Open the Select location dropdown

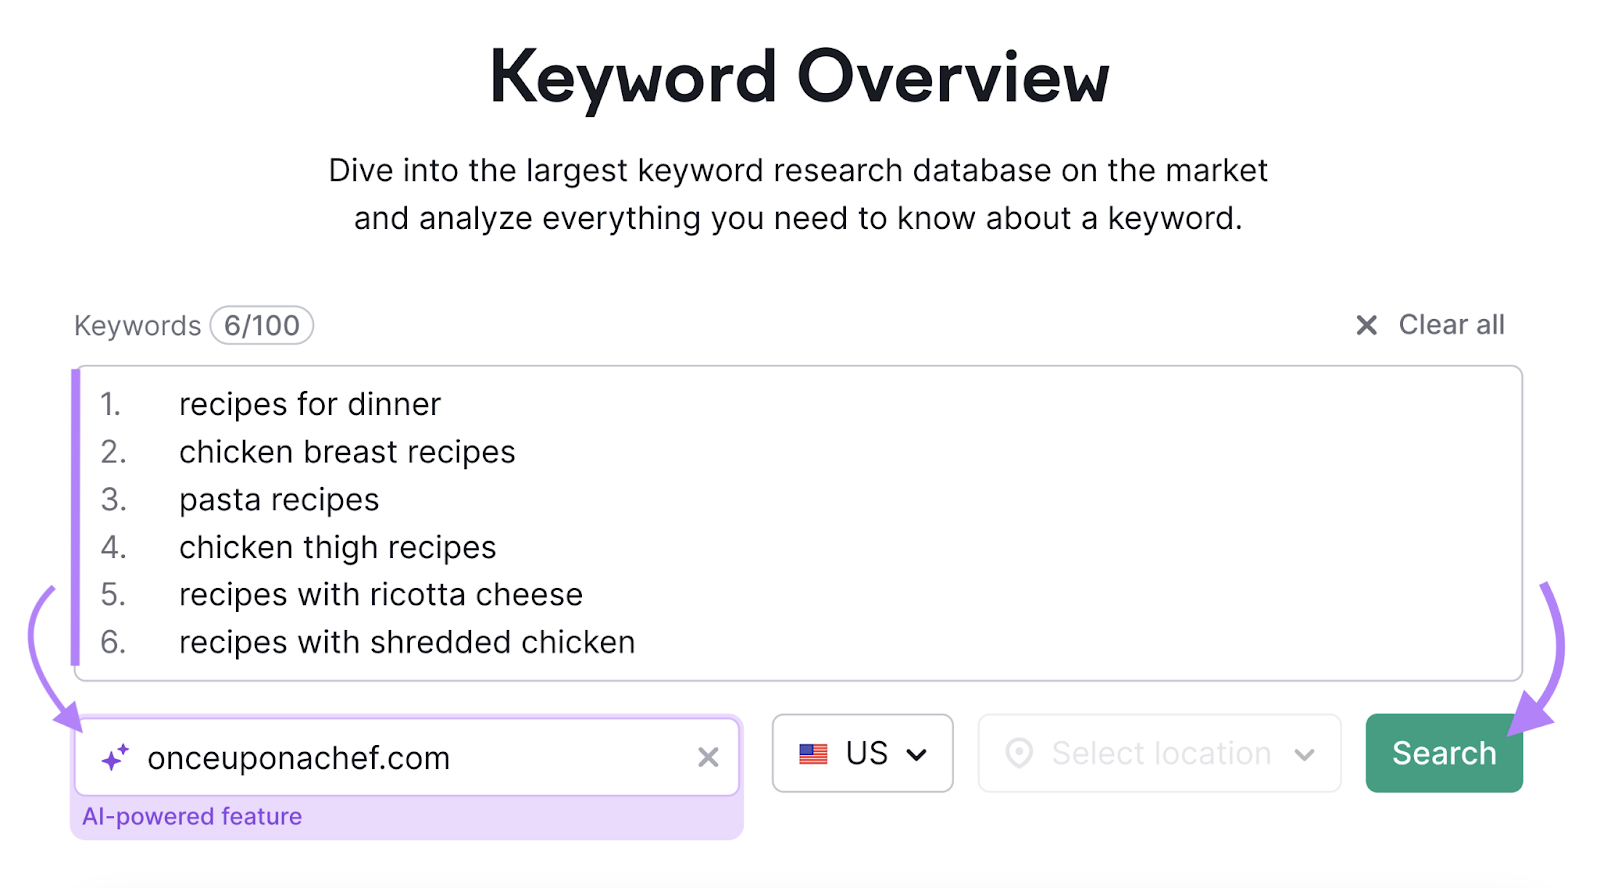[x=1158, y=753]
